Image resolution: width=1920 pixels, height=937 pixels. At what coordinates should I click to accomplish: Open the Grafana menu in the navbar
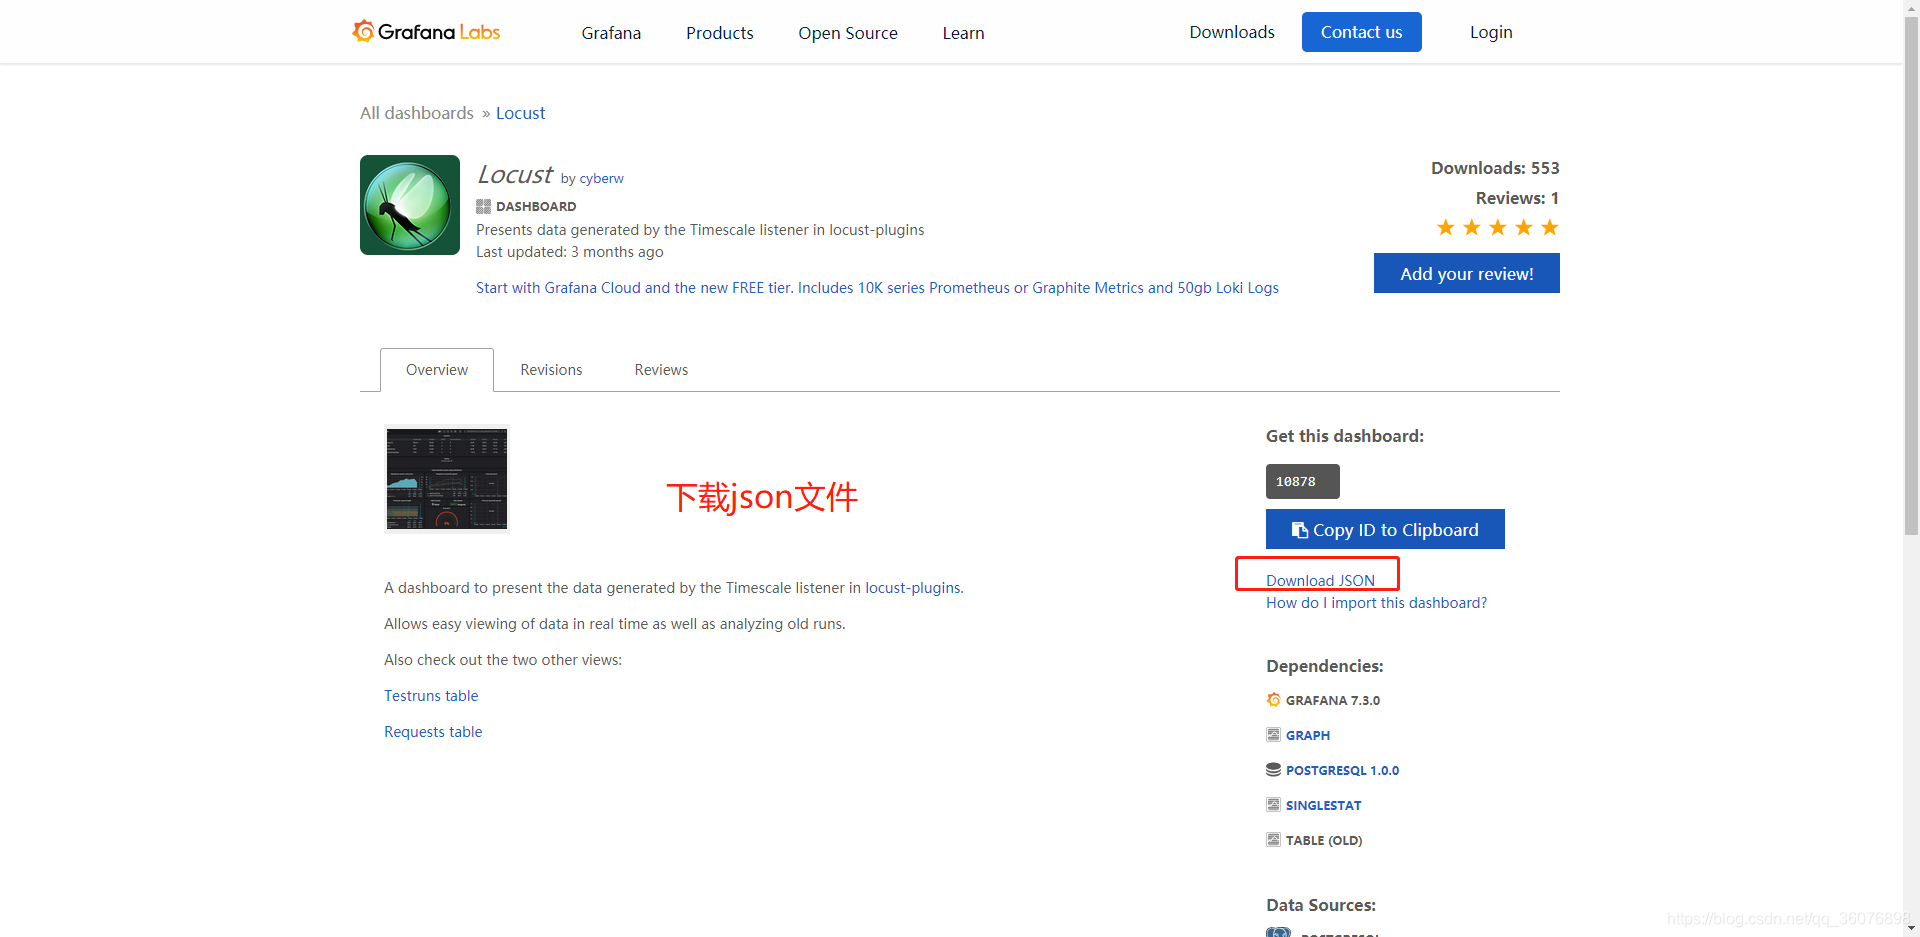pyautogui.click(x=611, y=33)
